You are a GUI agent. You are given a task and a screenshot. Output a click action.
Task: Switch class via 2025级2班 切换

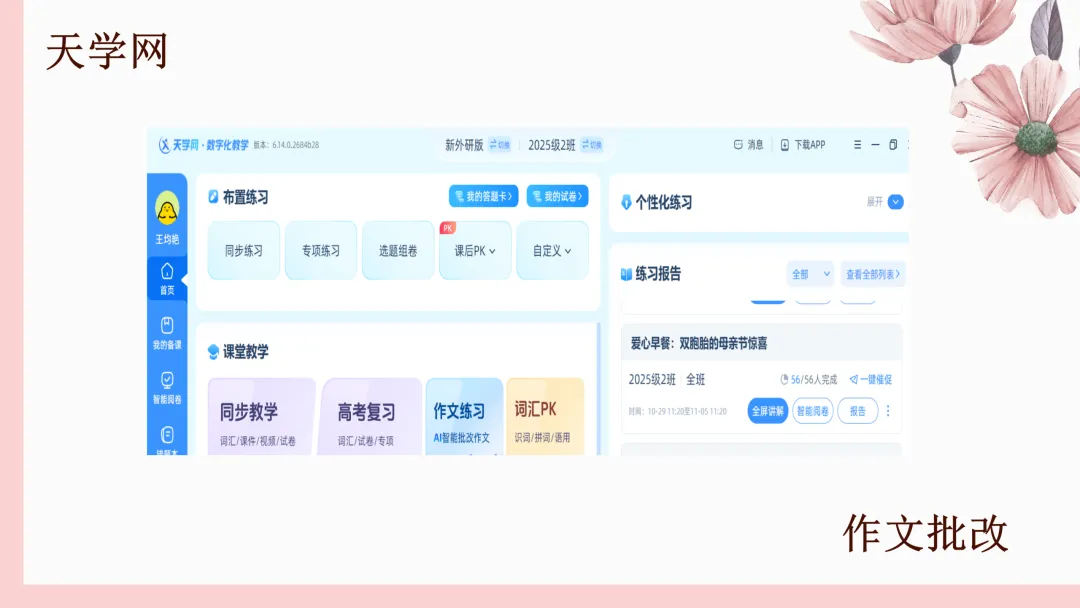click(592, 145)
